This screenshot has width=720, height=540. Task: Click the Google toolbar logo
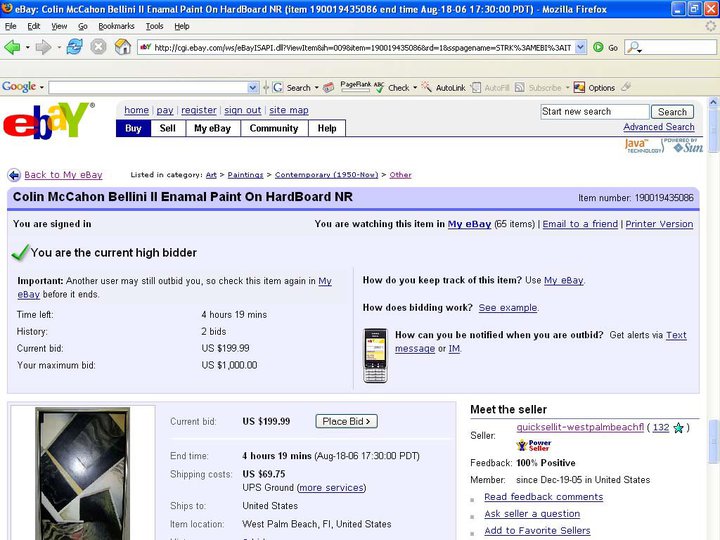(x=19, y=86)
